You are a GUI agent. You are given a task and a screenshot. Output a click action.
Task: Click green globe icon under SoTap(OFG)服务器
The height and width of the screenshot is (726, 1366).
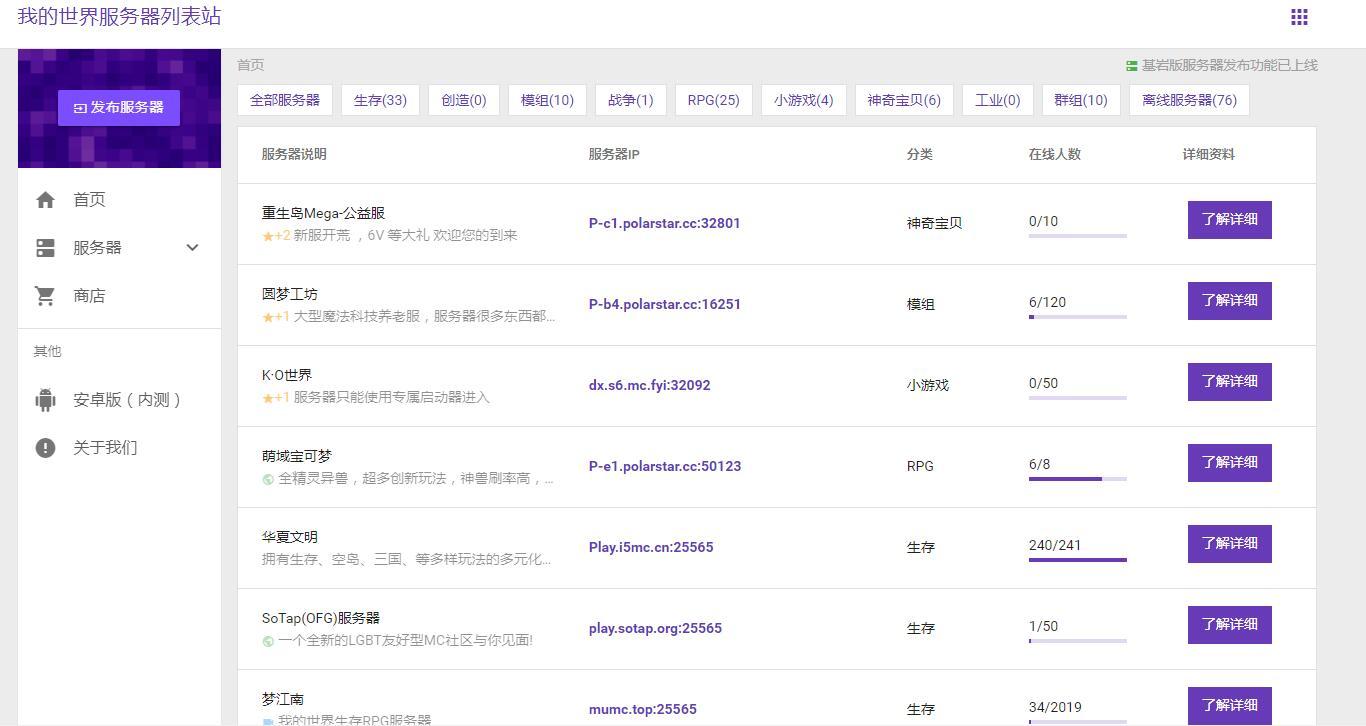268,642
